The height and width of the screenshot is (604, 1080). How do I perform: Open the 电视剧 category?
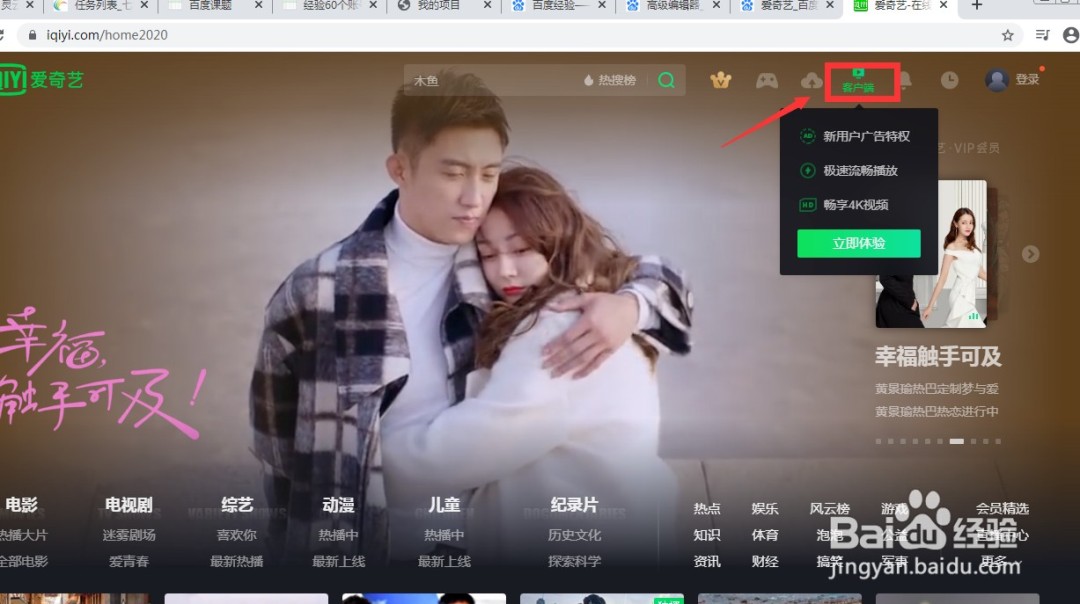coord(129,505)
